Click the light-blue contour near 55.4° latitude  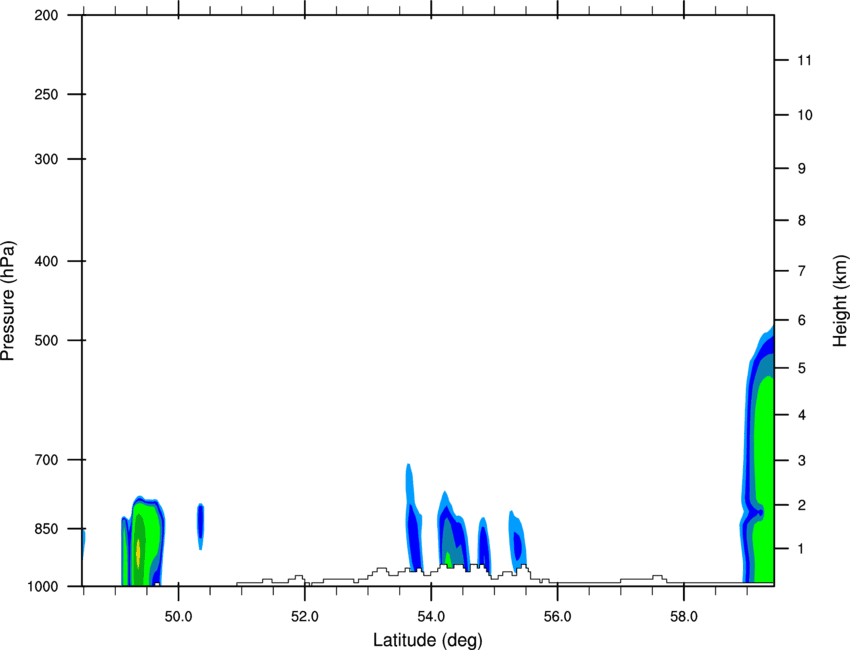click(517, 542)
